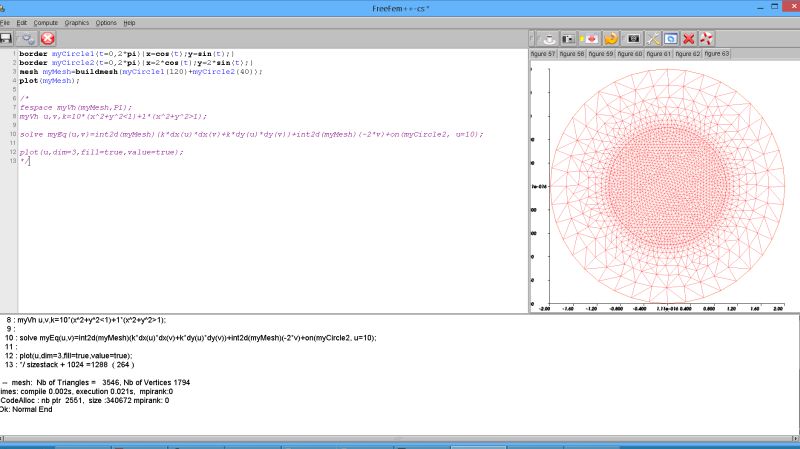Click the CodeAlloc output line
800x449 pixels.
pos(85,401)
